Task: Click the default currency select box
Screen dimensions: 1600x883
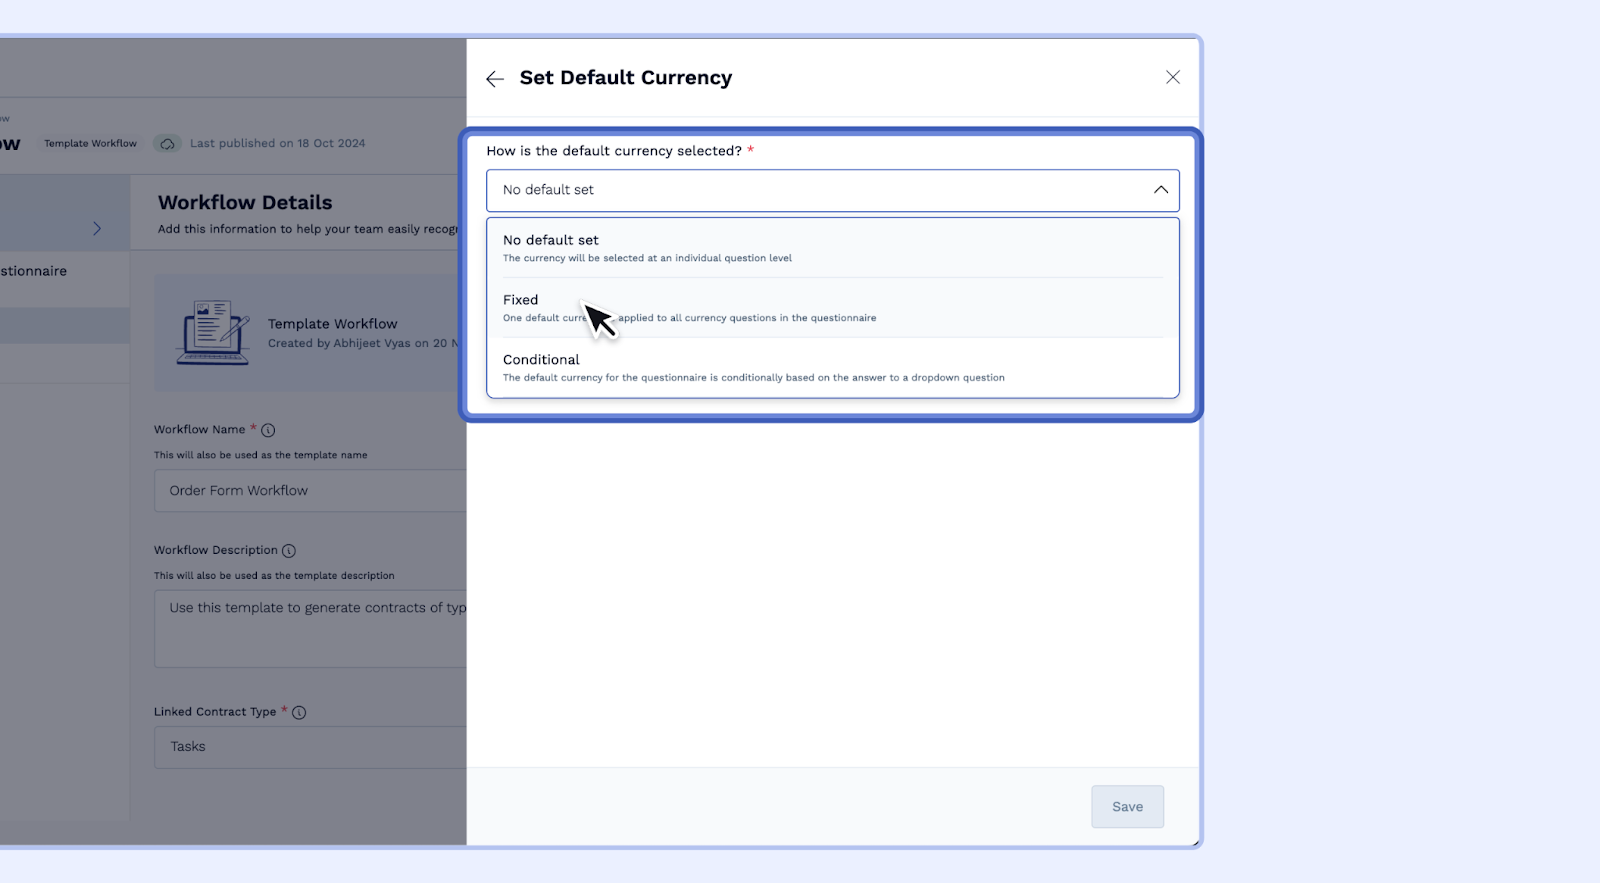Action: [x=820, y=190]
